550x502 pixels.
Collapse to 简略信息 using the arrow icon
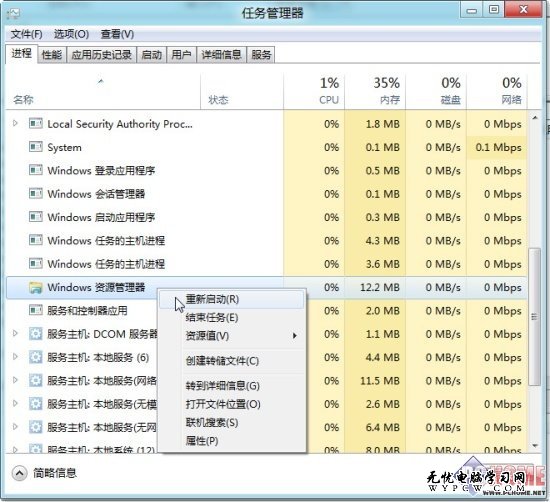pyautogui.click(x=19, y=473)
